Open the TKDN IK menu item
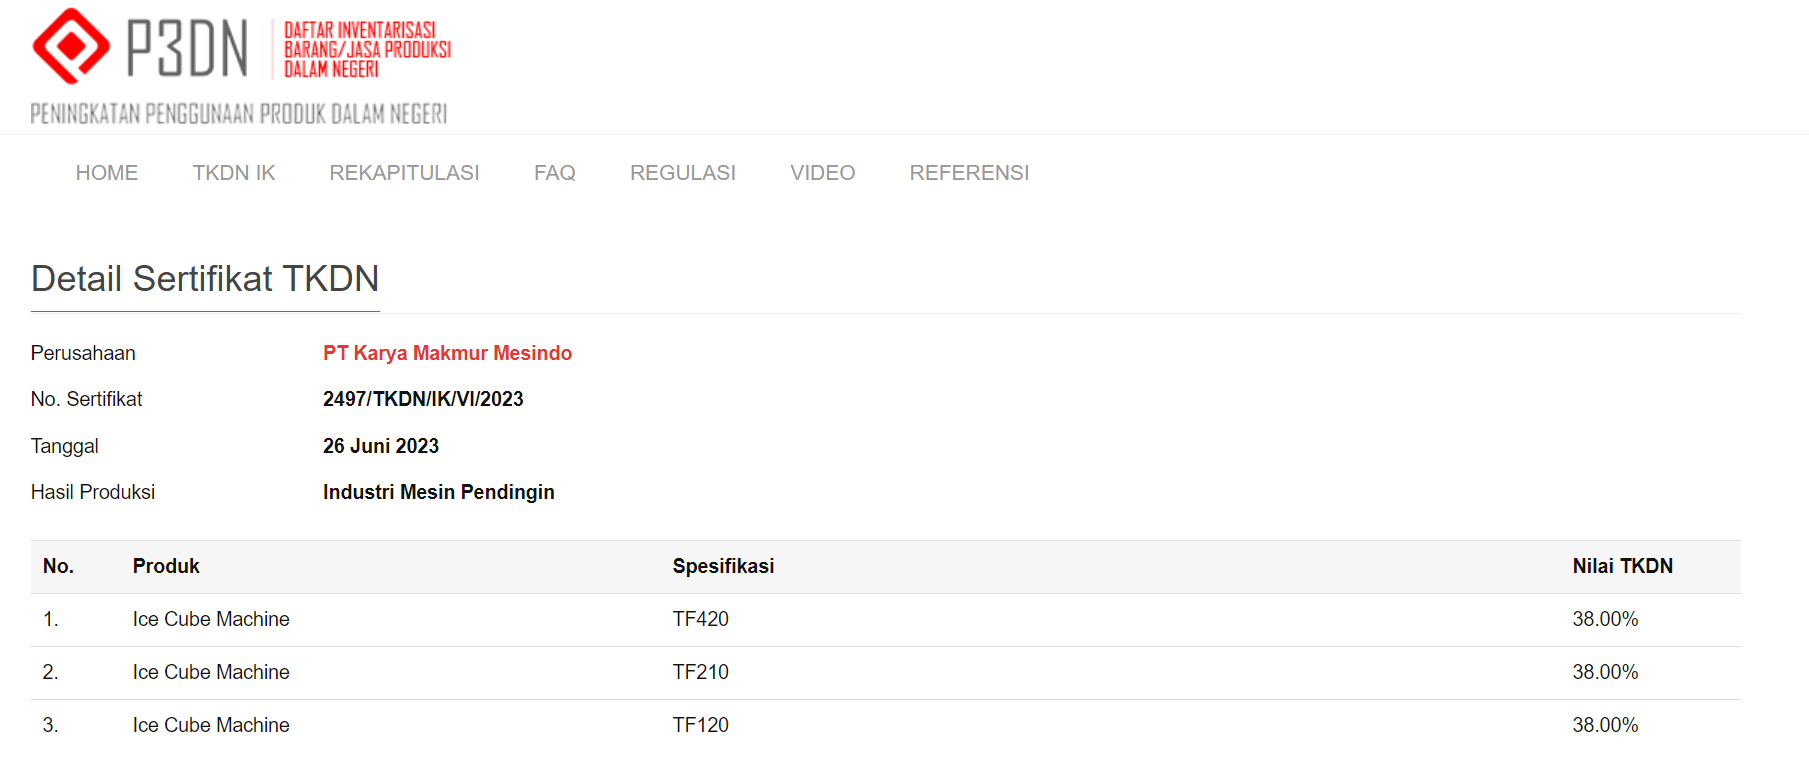The width and height of the screenshot is (1809, 780). click(233, 173)
